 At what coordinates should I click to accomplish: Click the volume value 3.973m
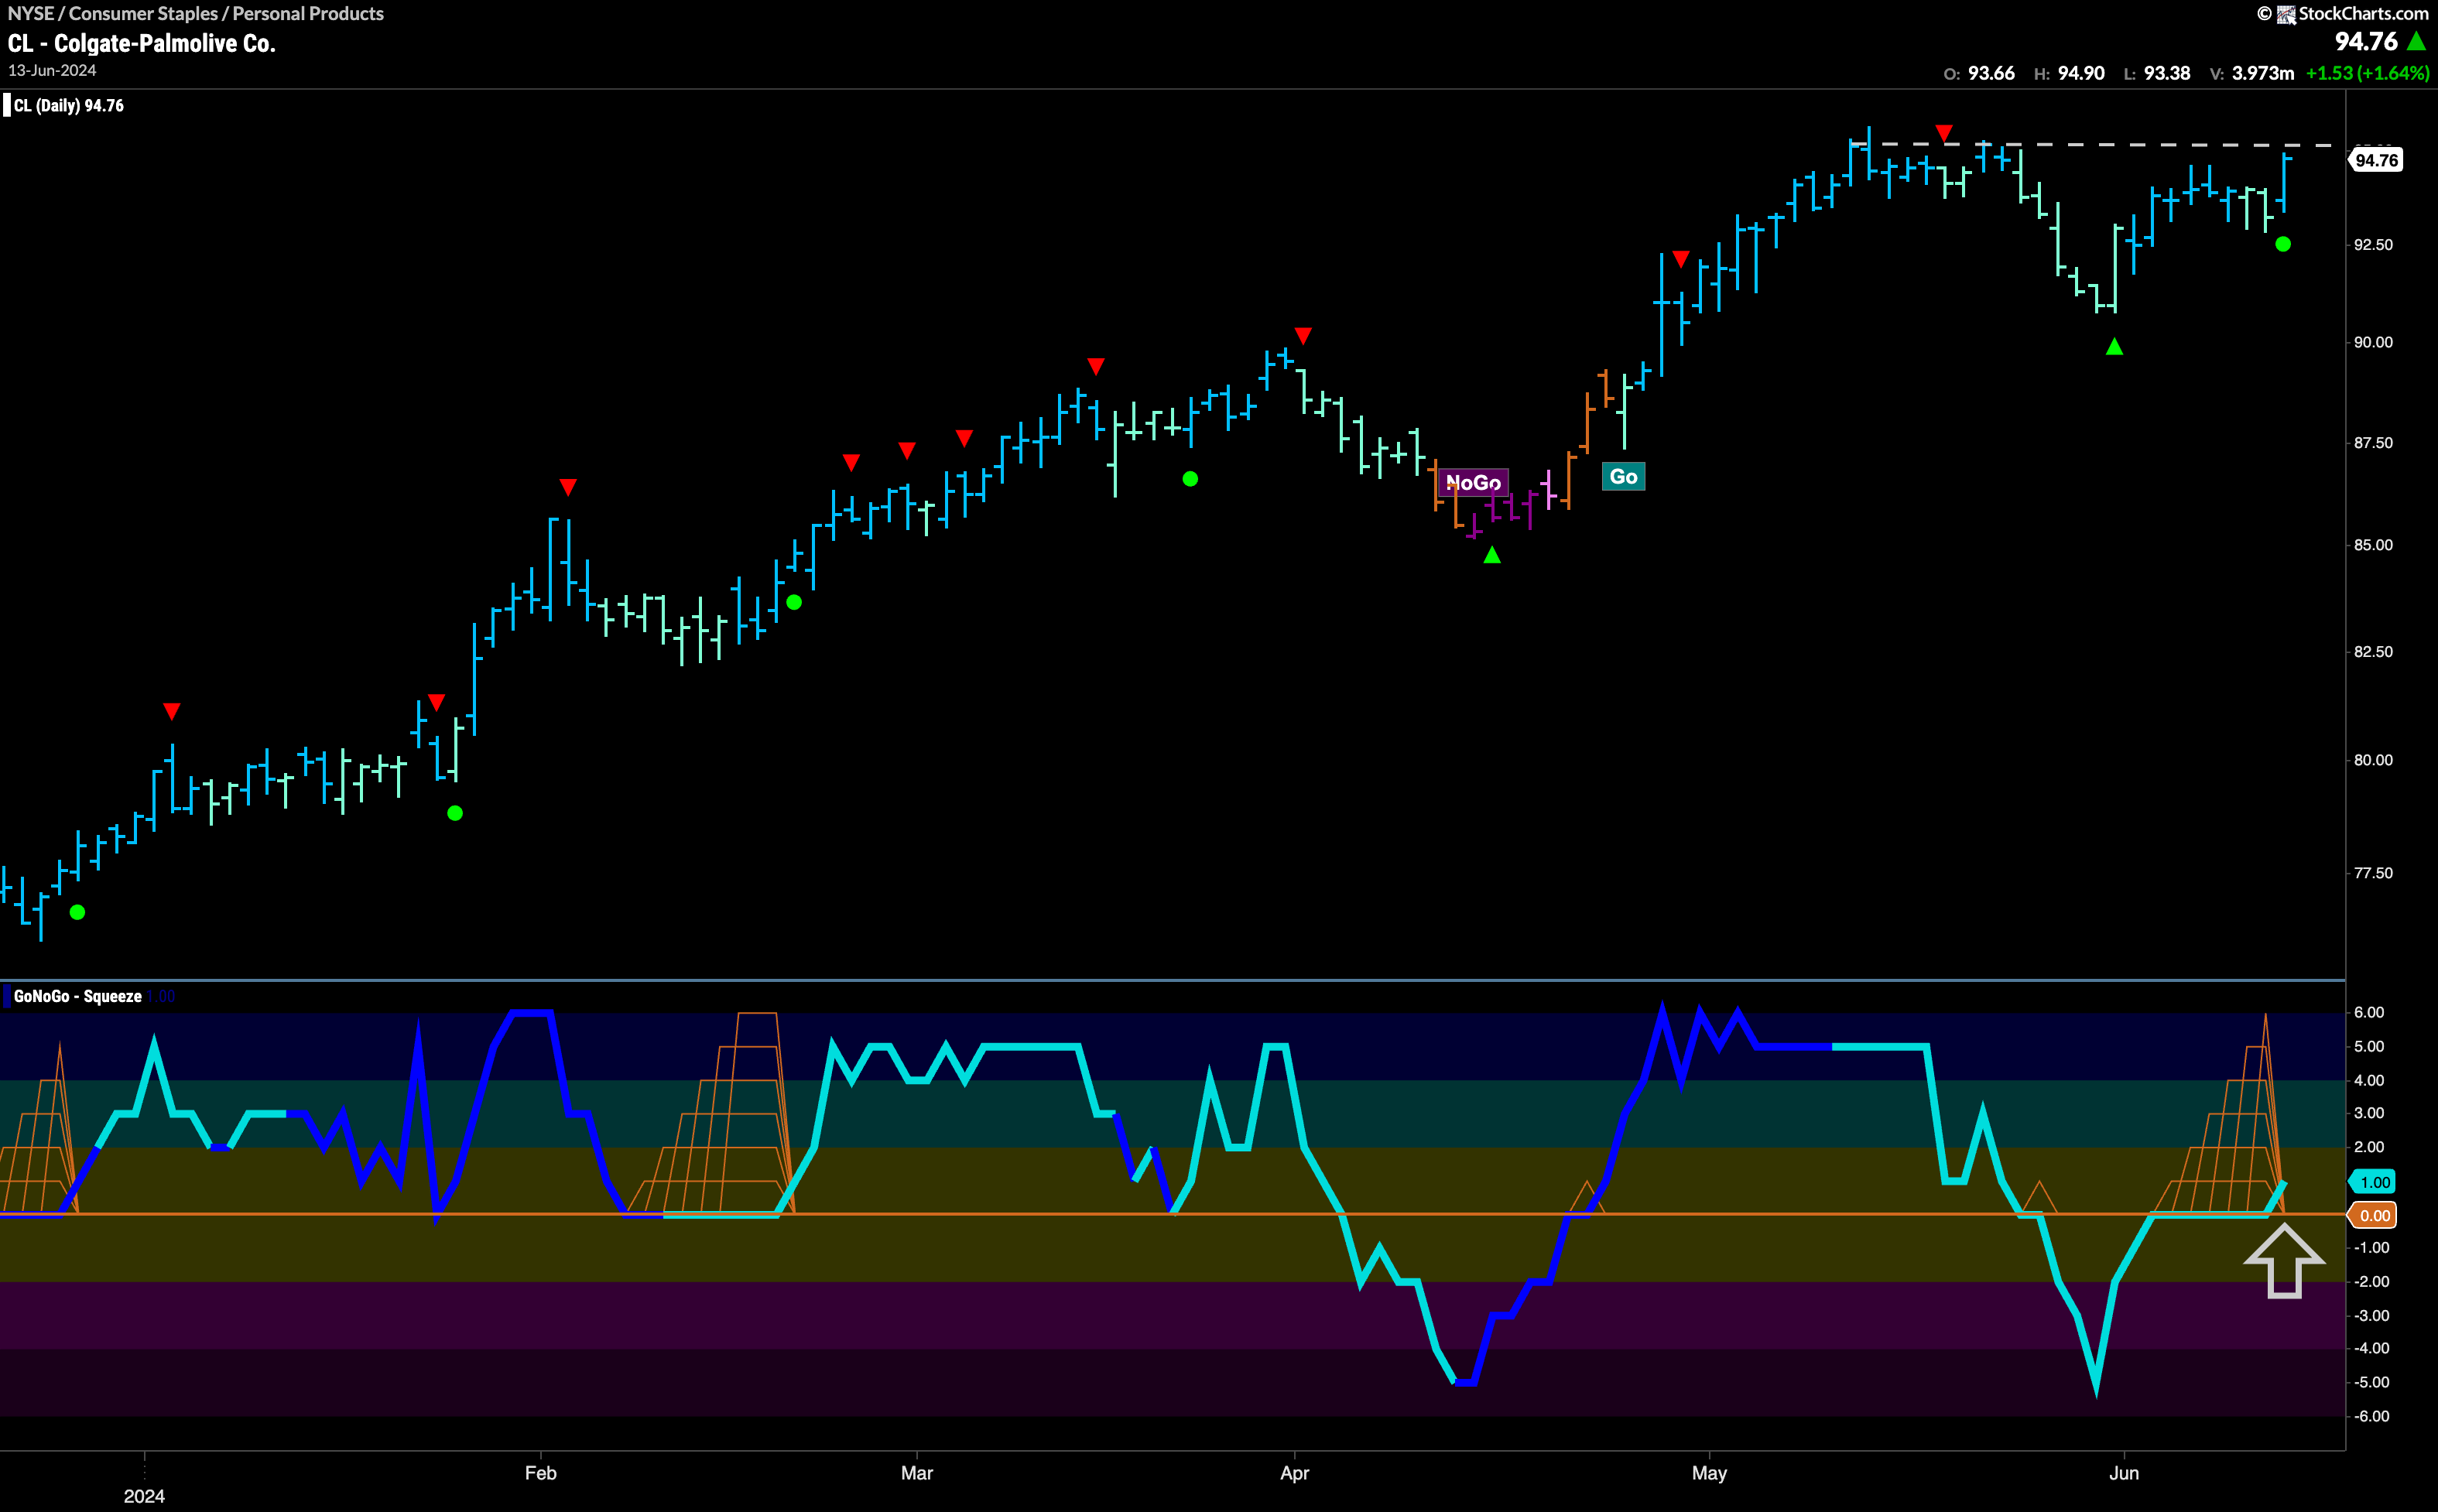[x=2263, y=73]
